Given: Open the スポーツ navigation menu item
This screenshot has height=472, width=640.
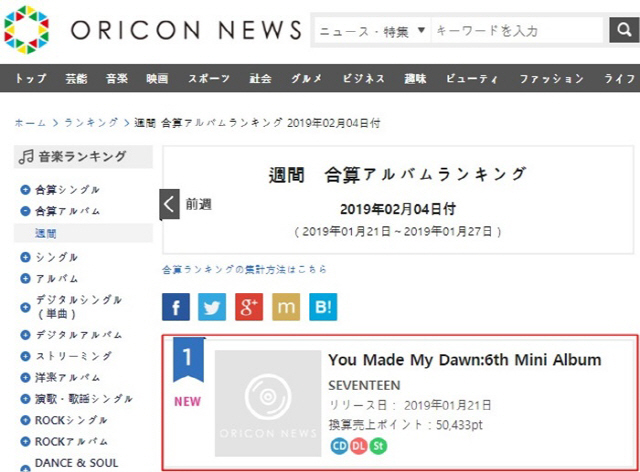Looking at the screenshot, I should (x=209, y=78).
